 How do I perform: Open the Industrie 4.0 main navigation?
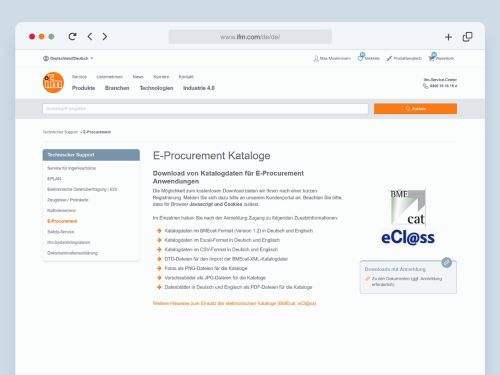point(199,88)
